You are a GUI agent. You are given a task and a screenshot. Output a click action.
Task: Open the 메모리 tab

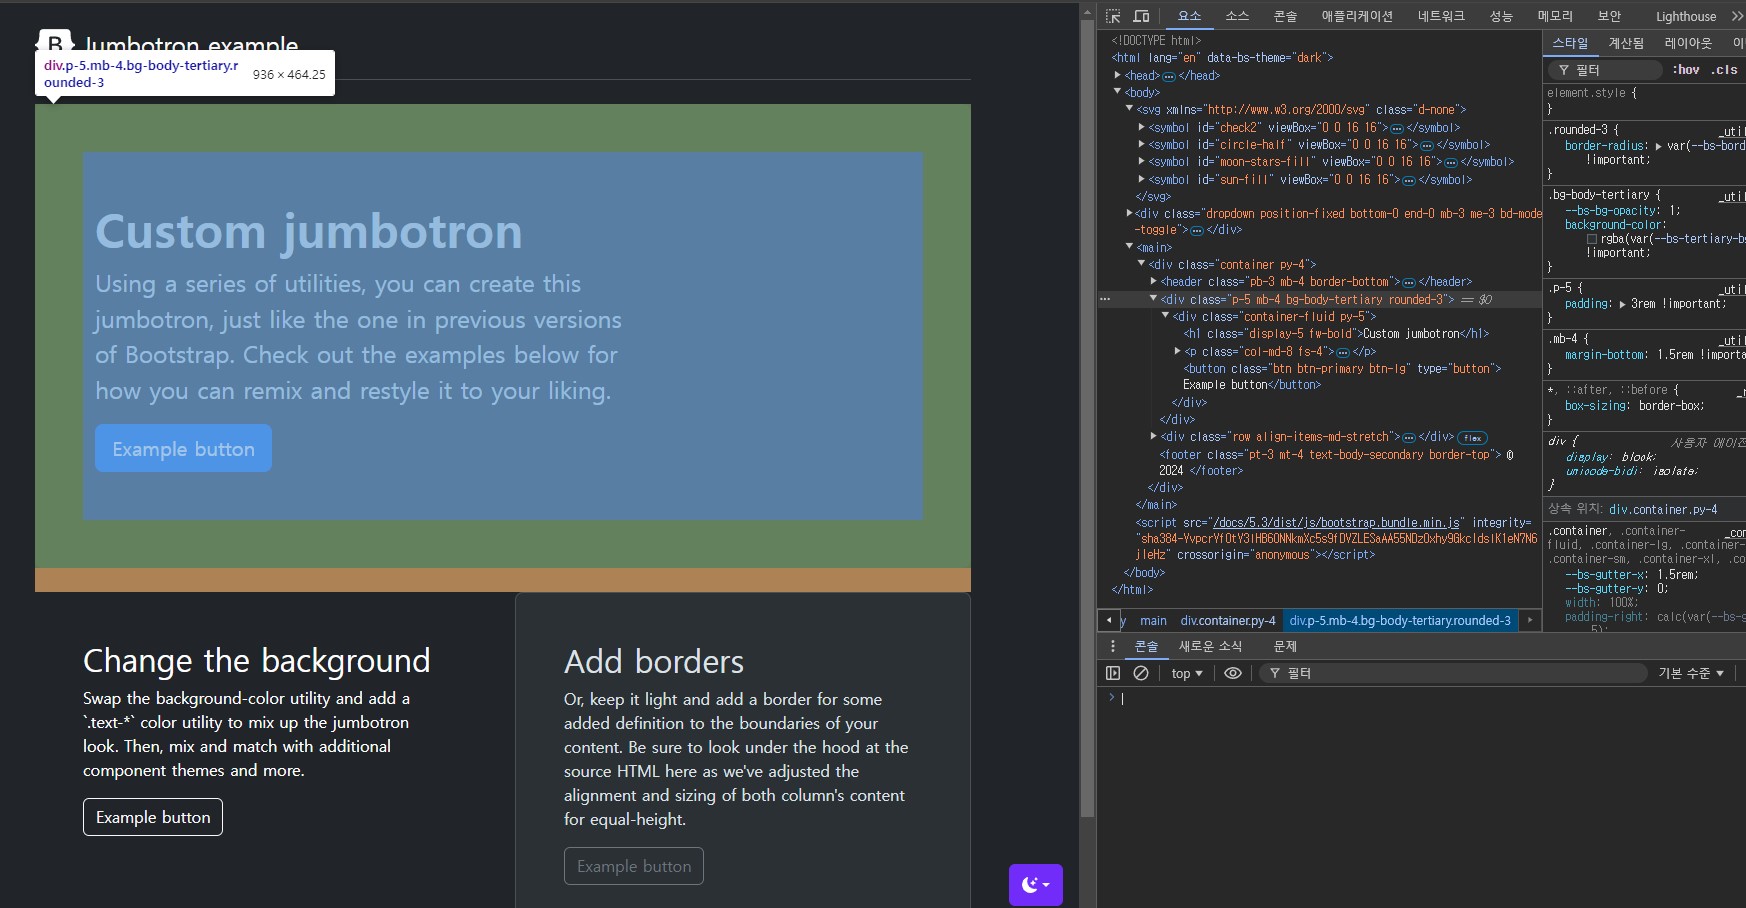pyautogui.click(x=1555, y=16)
